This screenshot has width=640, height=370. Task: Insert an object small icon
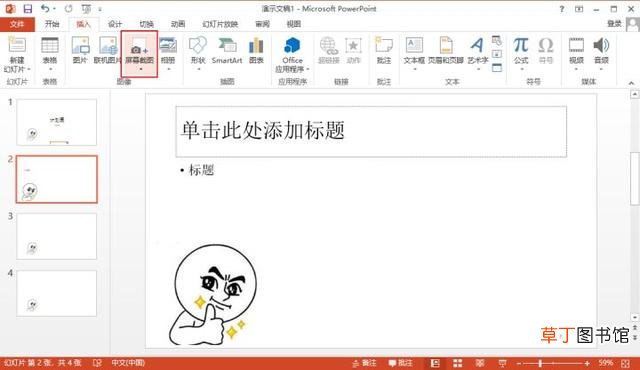(x=497, y=67)
